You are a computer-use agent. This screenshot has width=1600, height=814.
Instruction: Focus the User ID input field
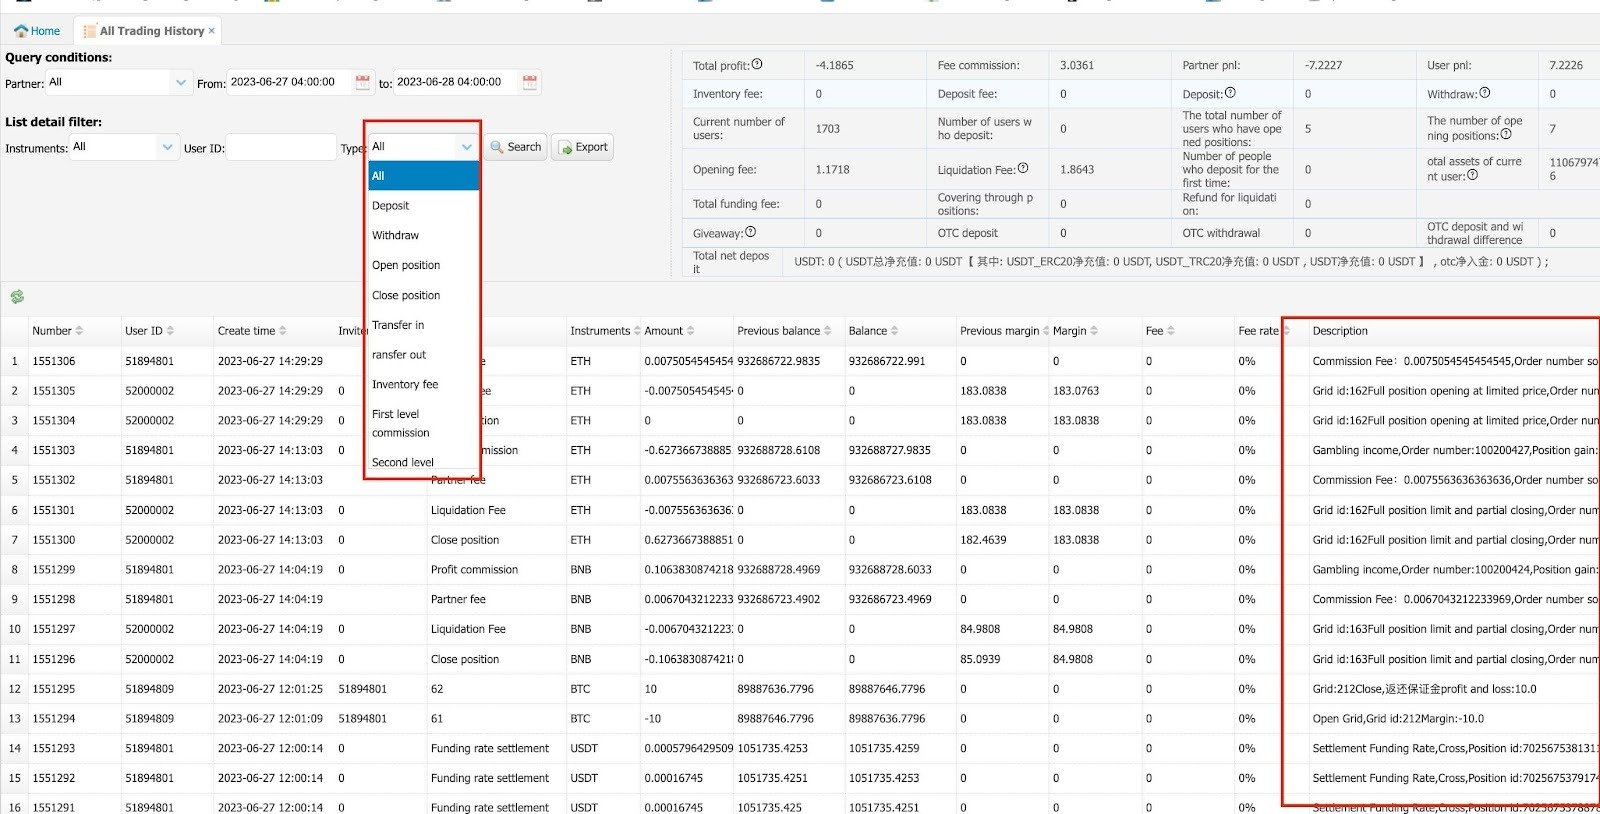pos(281,148)
